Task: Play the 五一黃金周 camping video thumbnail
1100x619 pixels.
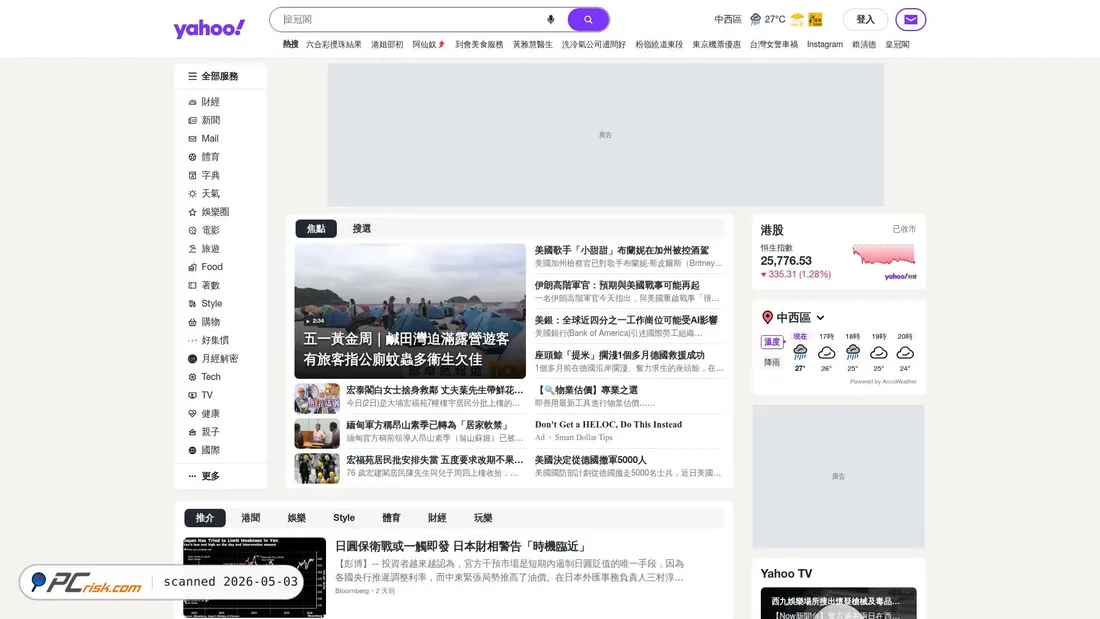Action: pos(410,311)
